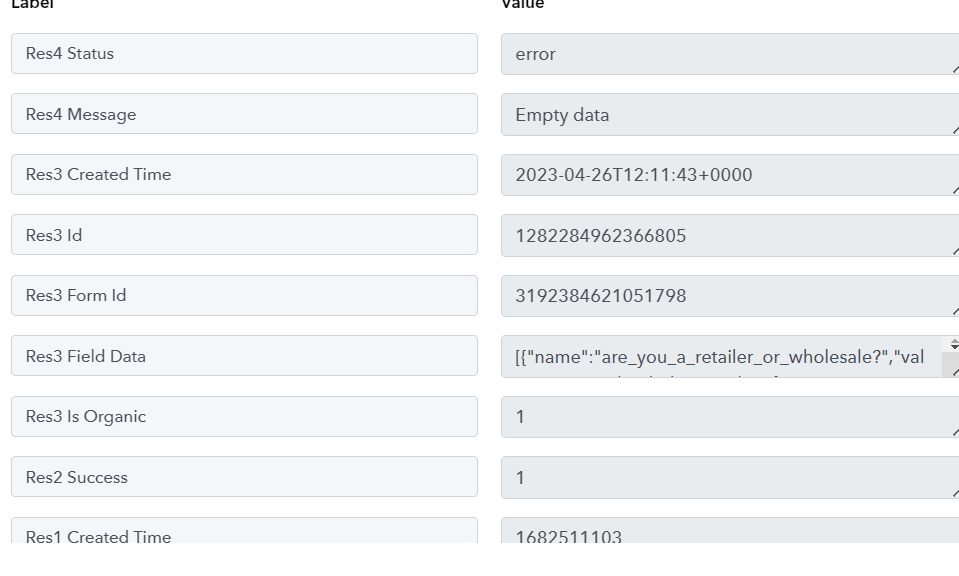Select the Res2 Success value field

pos(730,478)
